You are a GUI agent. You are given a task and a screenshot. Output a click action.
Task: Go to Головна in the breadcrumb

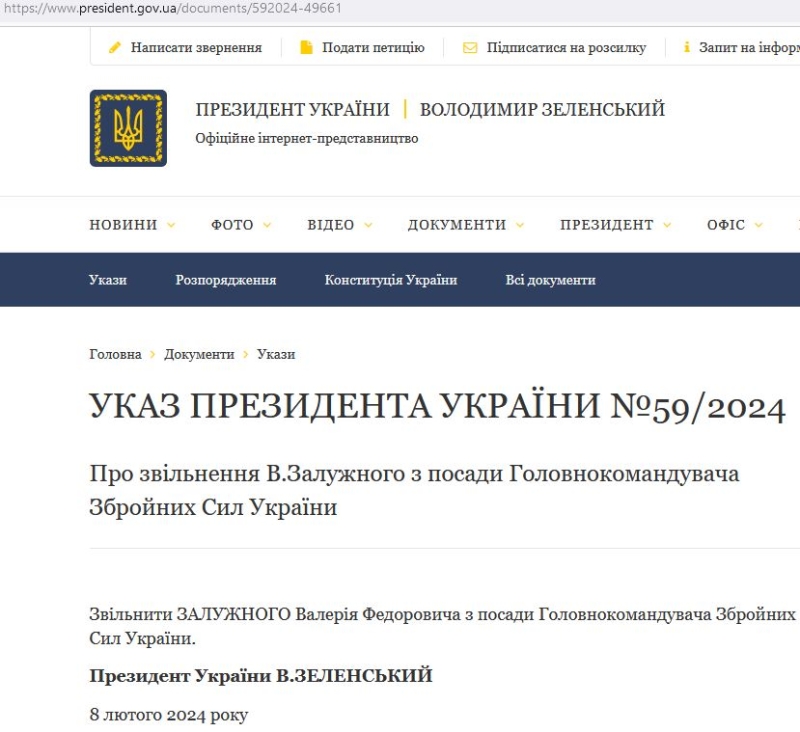(x=115, y=354)
